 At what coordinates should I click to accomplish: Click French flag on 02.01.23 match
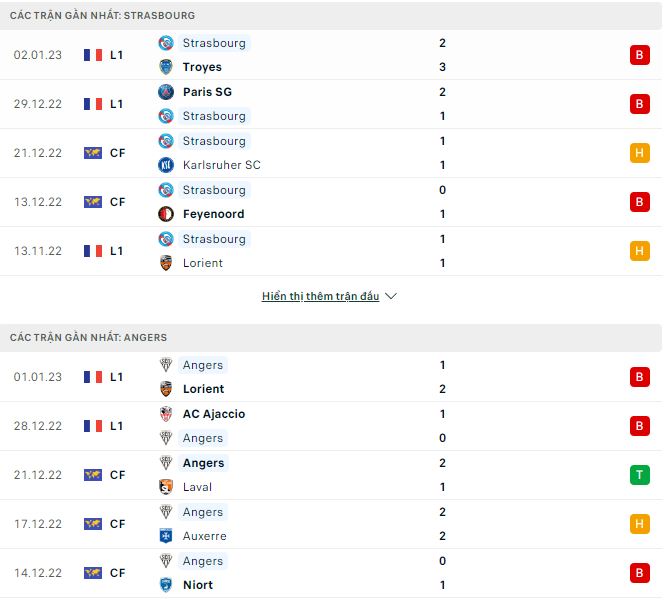tap(93, 55)
